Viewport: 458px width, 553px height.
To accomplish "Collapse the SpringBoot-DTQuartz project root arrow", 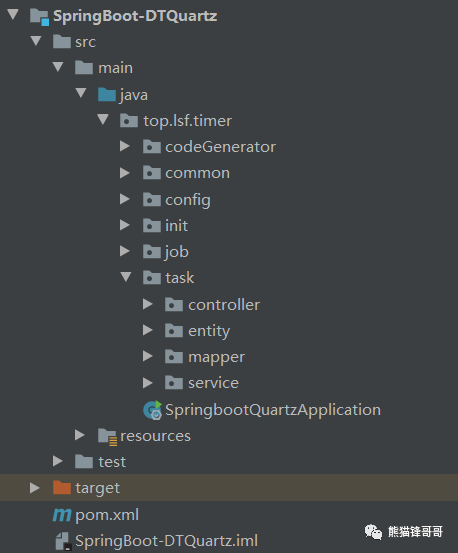I will coord(13,15).
